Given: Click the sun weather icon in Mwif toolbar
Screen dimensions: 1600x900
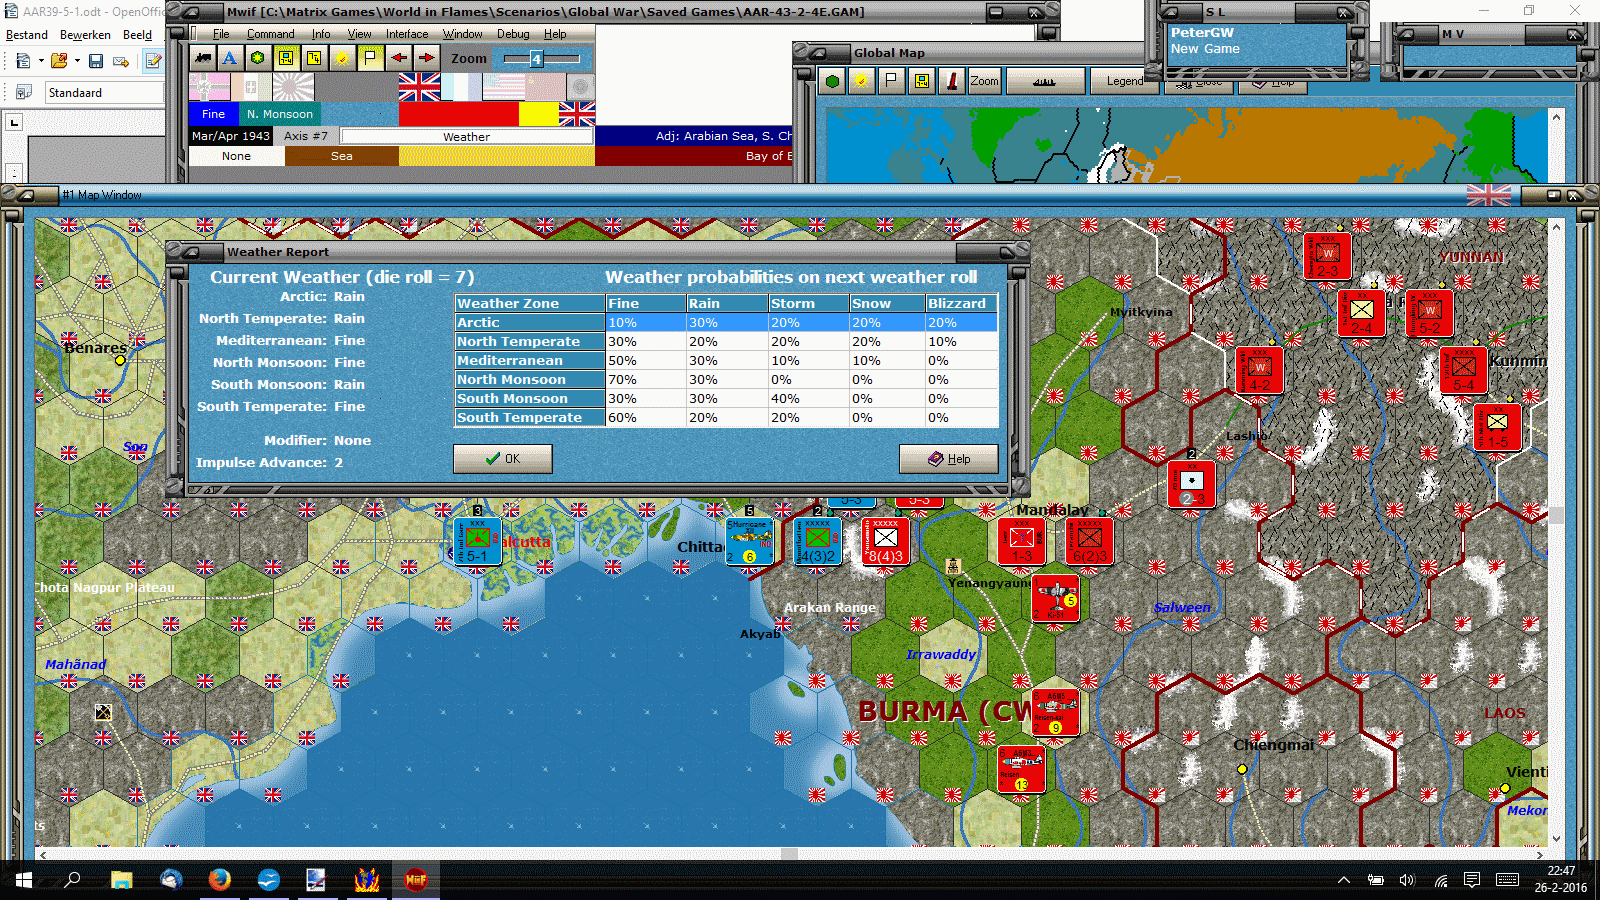Looking at the screenshot, I should coord(342,58).
